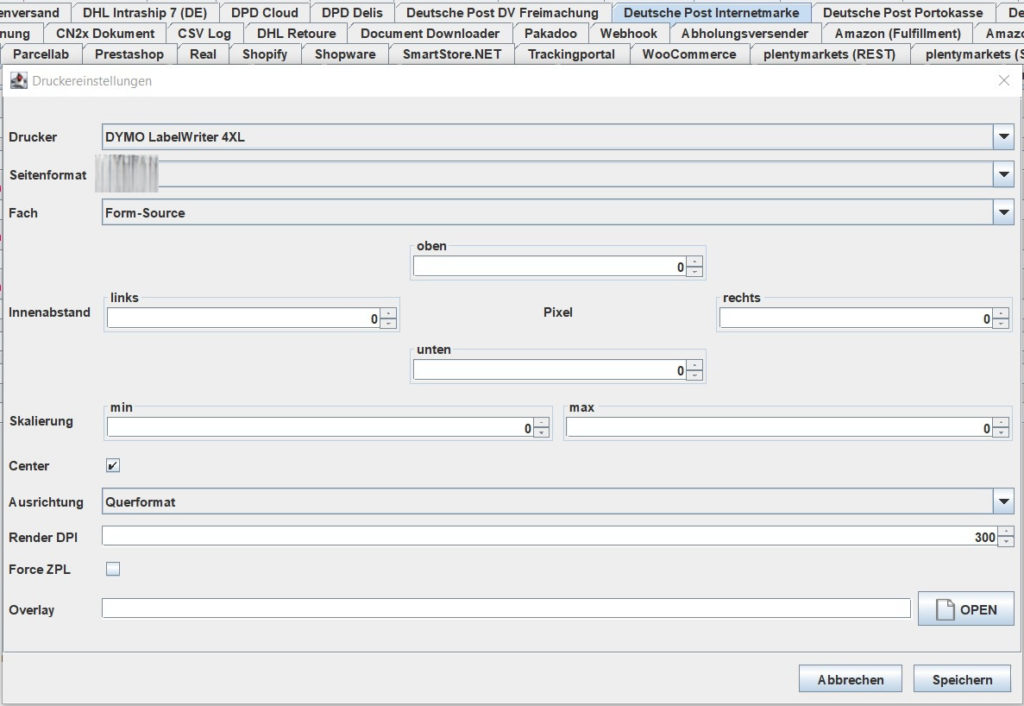Decrease the rechts padding value

(1001, 323)
